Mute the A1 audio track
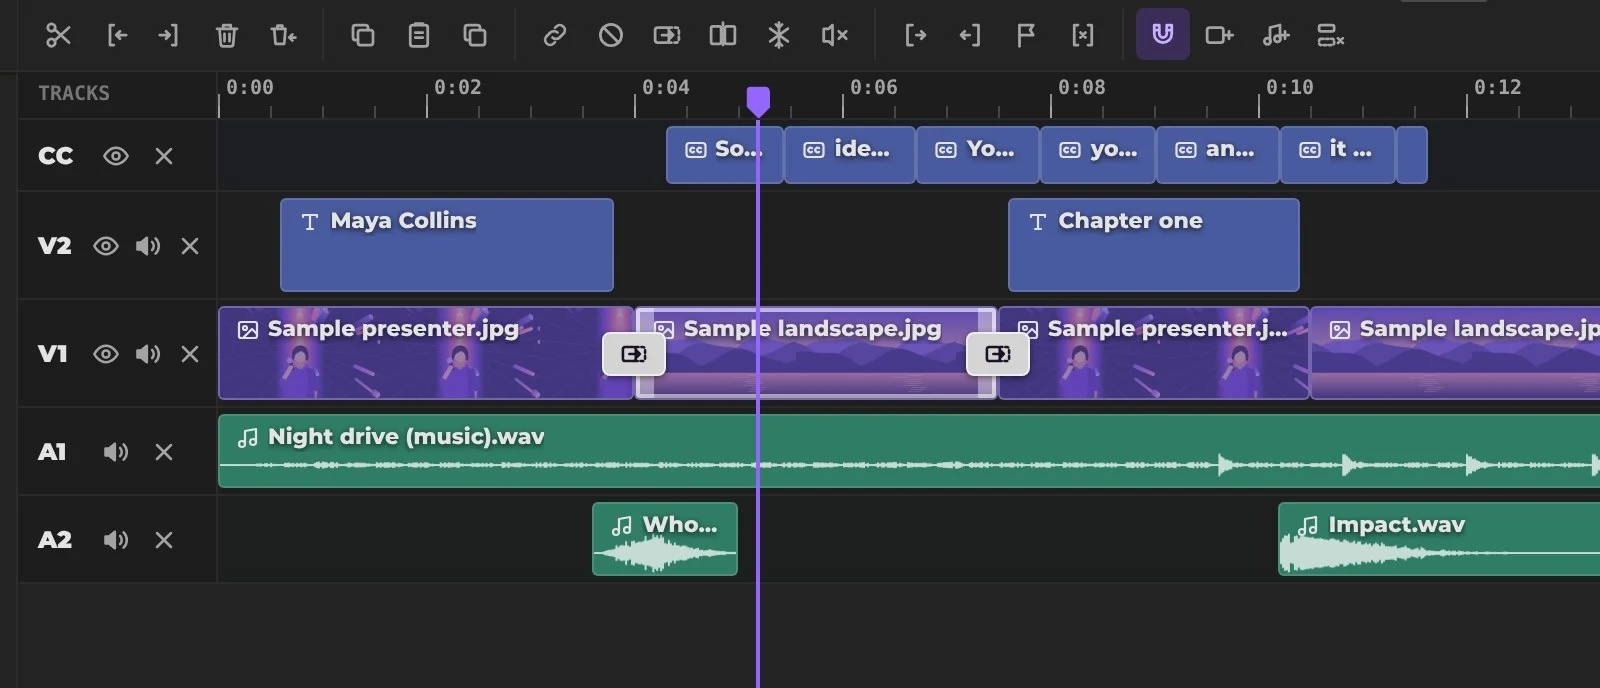 click(116, 452)
